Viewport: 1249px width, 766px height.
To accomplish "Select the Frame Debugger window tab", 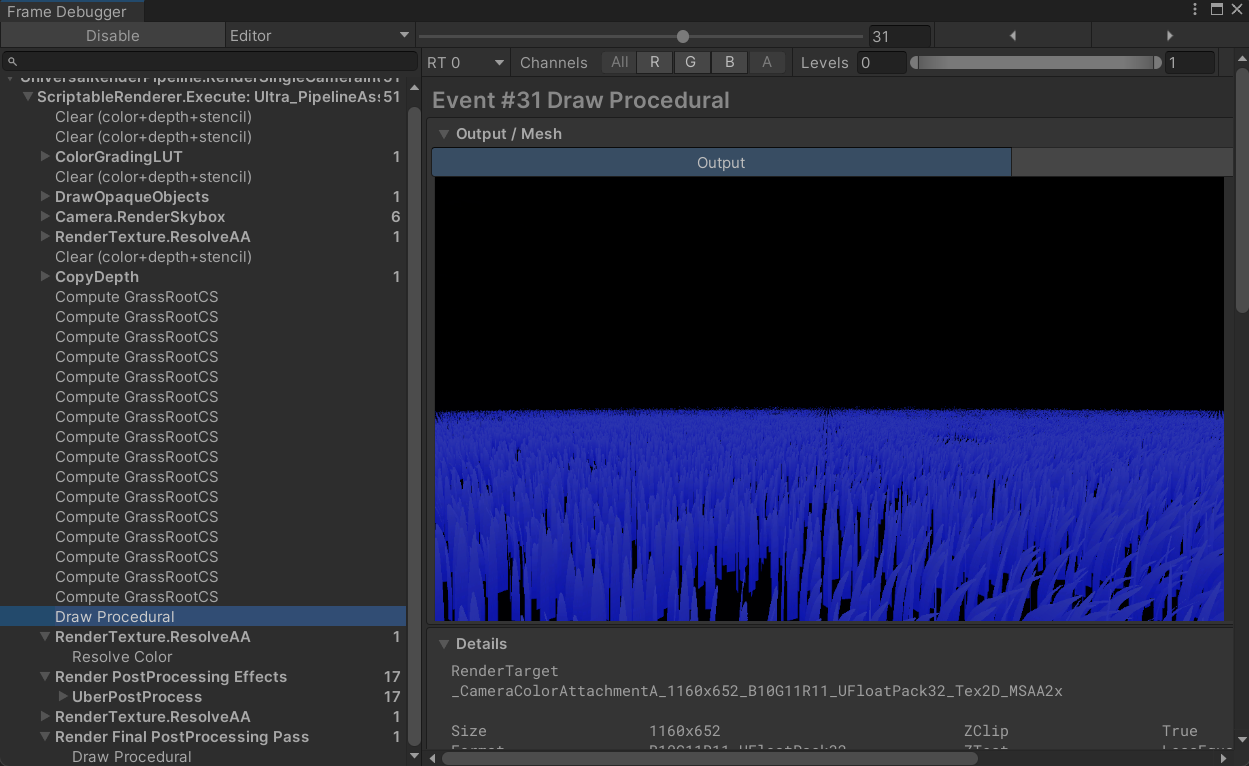I will coord(67,12).
